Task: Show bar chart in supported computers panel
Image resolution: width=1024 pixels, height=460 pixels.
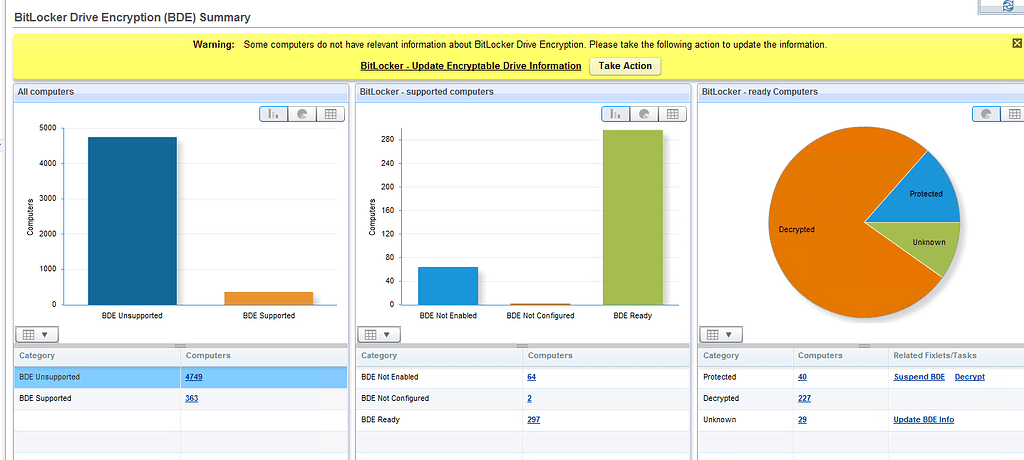Action: [x=616, y=114]
